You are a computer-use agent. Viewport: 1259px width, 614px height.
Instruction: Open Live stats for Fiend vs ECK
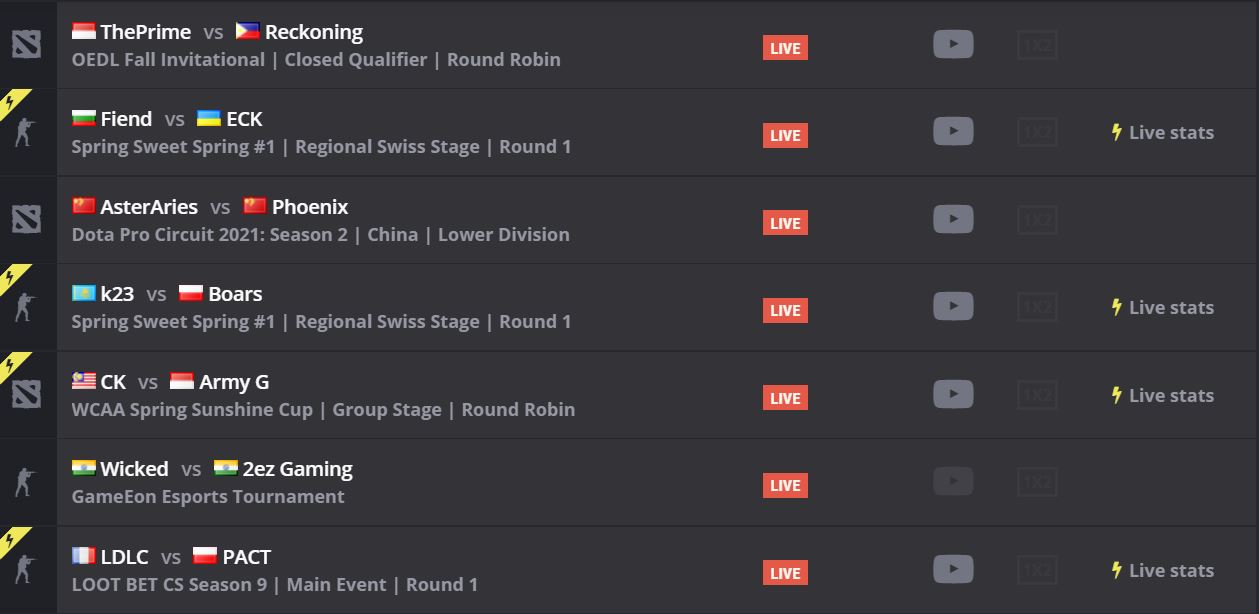[1162, 132]
